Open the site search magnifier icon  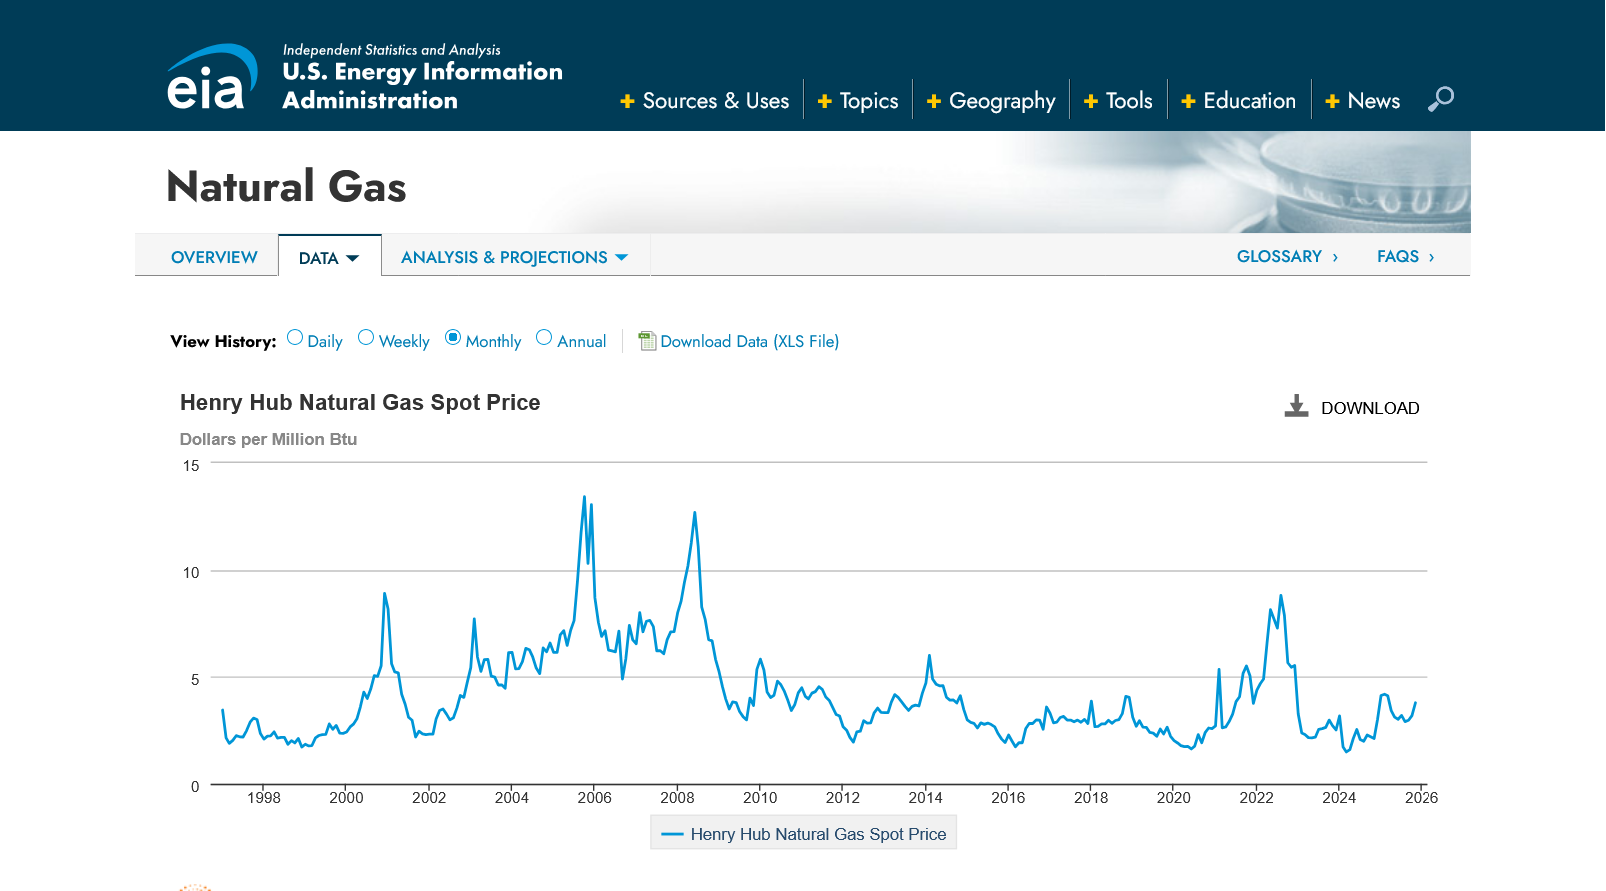(1440, 99)
